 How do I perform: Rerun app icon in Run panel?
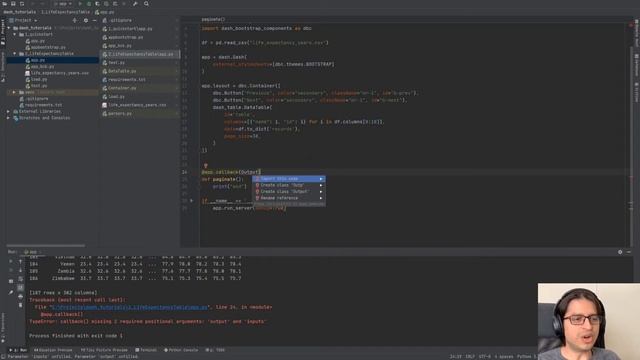[x=11, y=261]
